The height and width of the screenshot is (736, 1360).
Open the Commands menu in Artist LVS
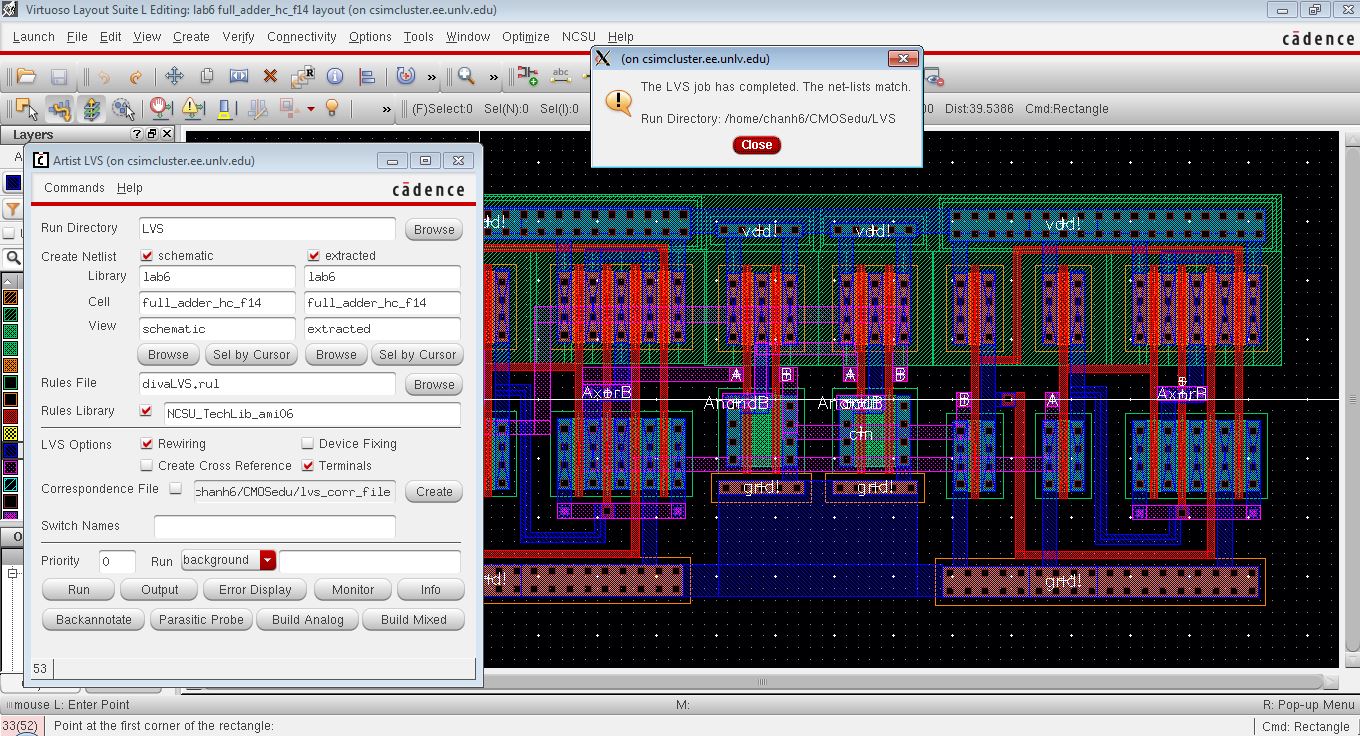click(x=76, y=187)
